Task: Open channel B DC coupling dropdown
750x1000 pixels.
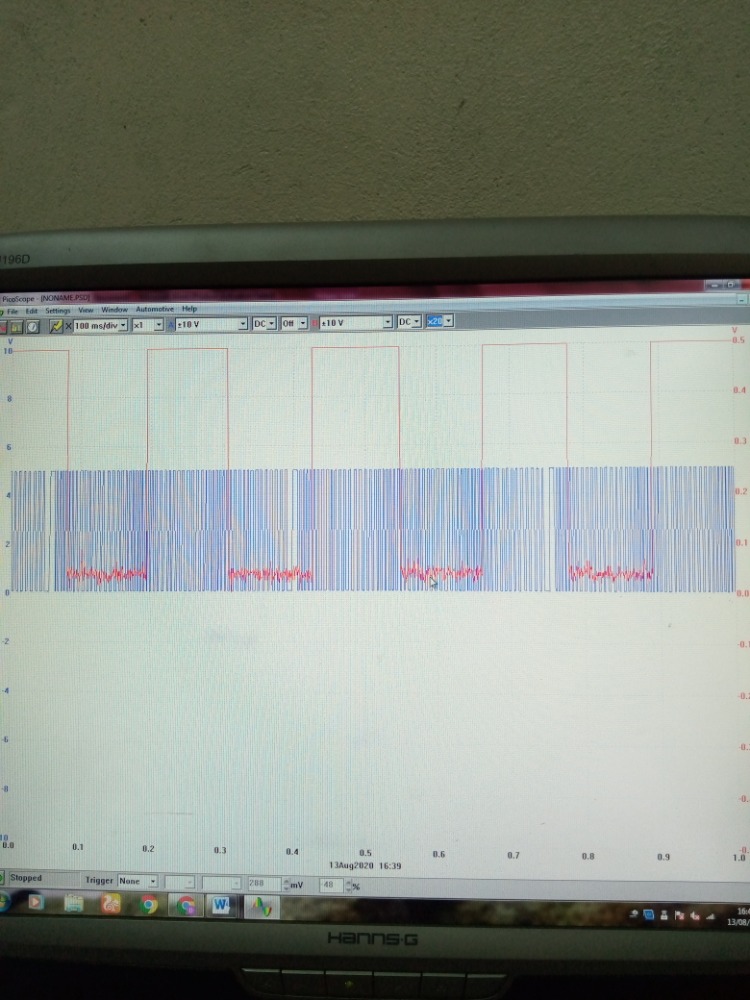Action: (x=409, y=322)
